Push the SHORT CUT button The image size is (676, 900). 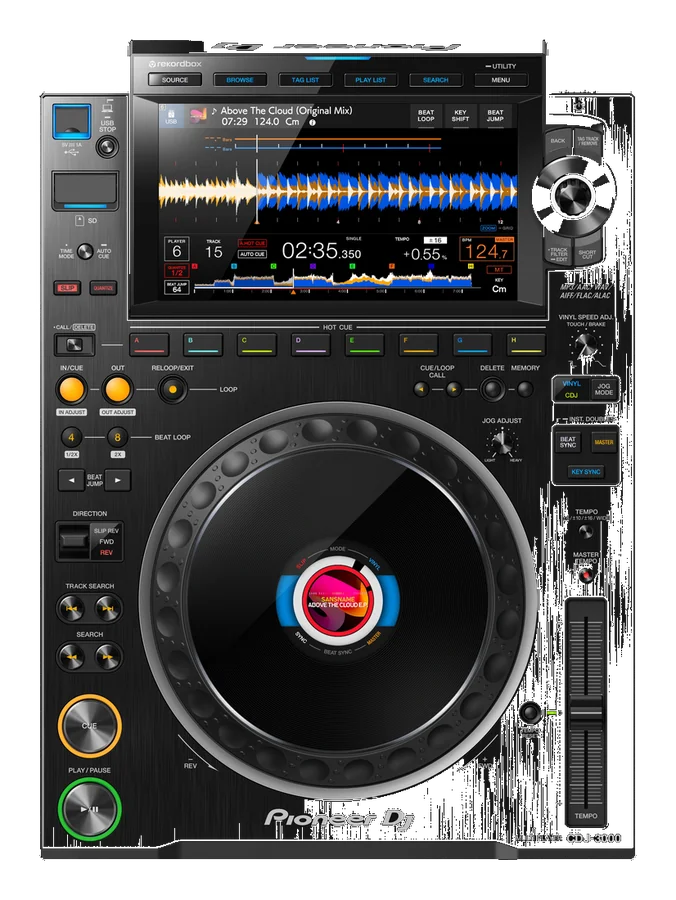coord(588,254)
